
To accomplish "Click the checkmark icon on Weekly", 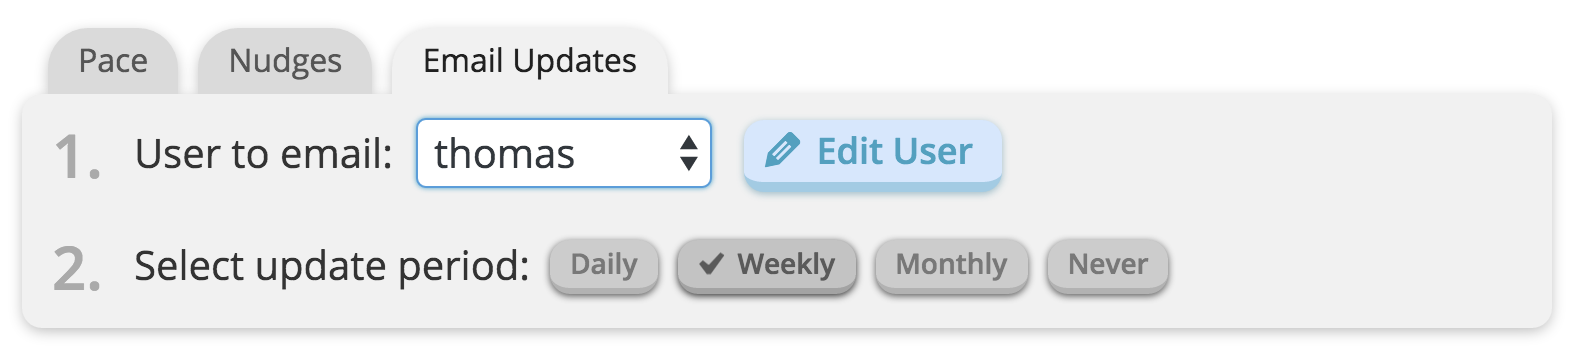I will 711,264.
